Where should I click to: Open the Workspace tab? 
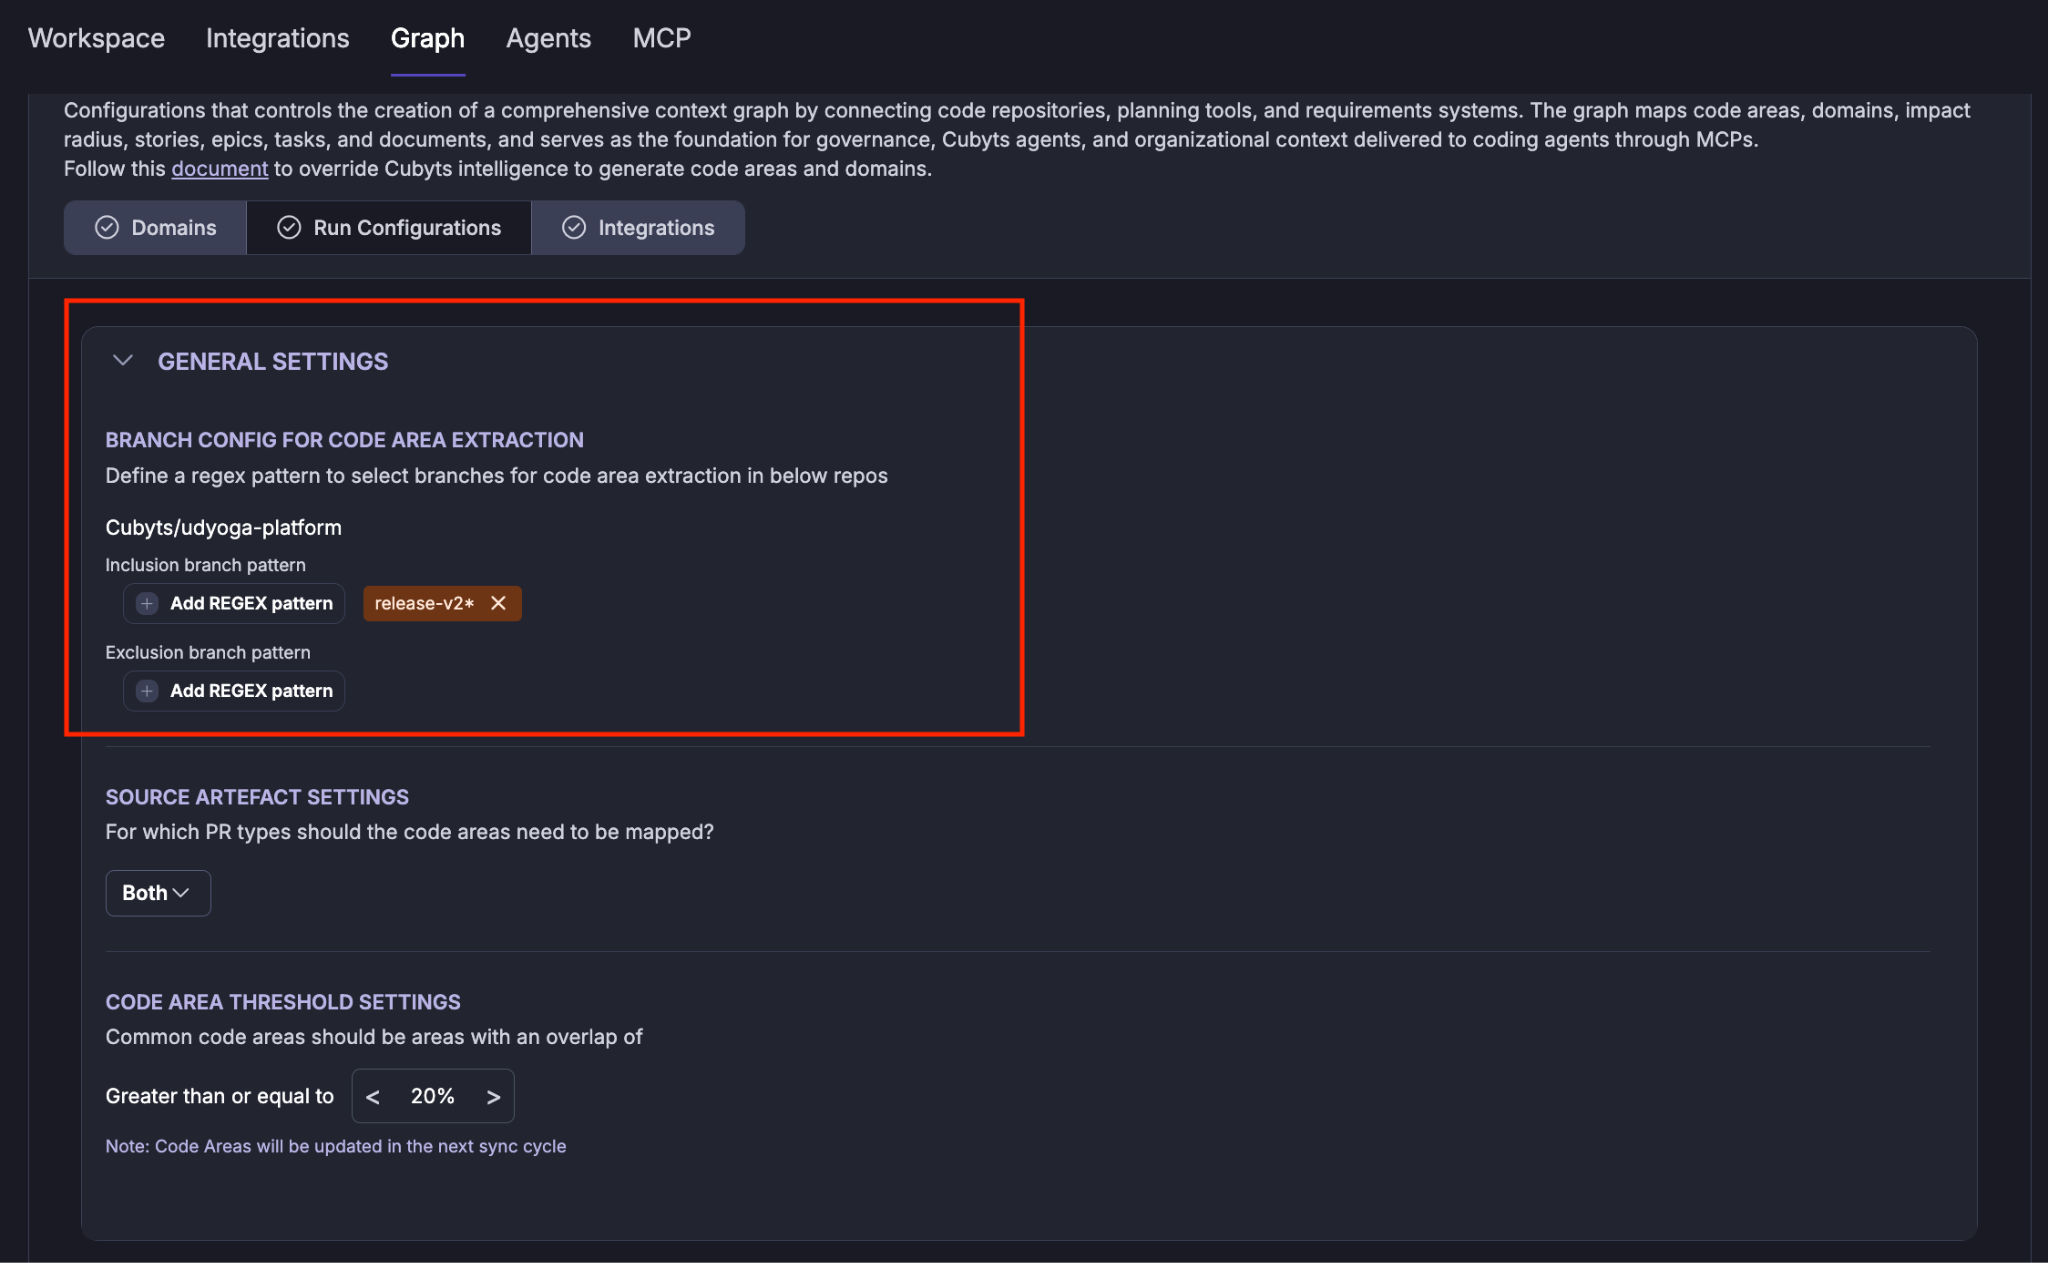(x=96, y=38)
